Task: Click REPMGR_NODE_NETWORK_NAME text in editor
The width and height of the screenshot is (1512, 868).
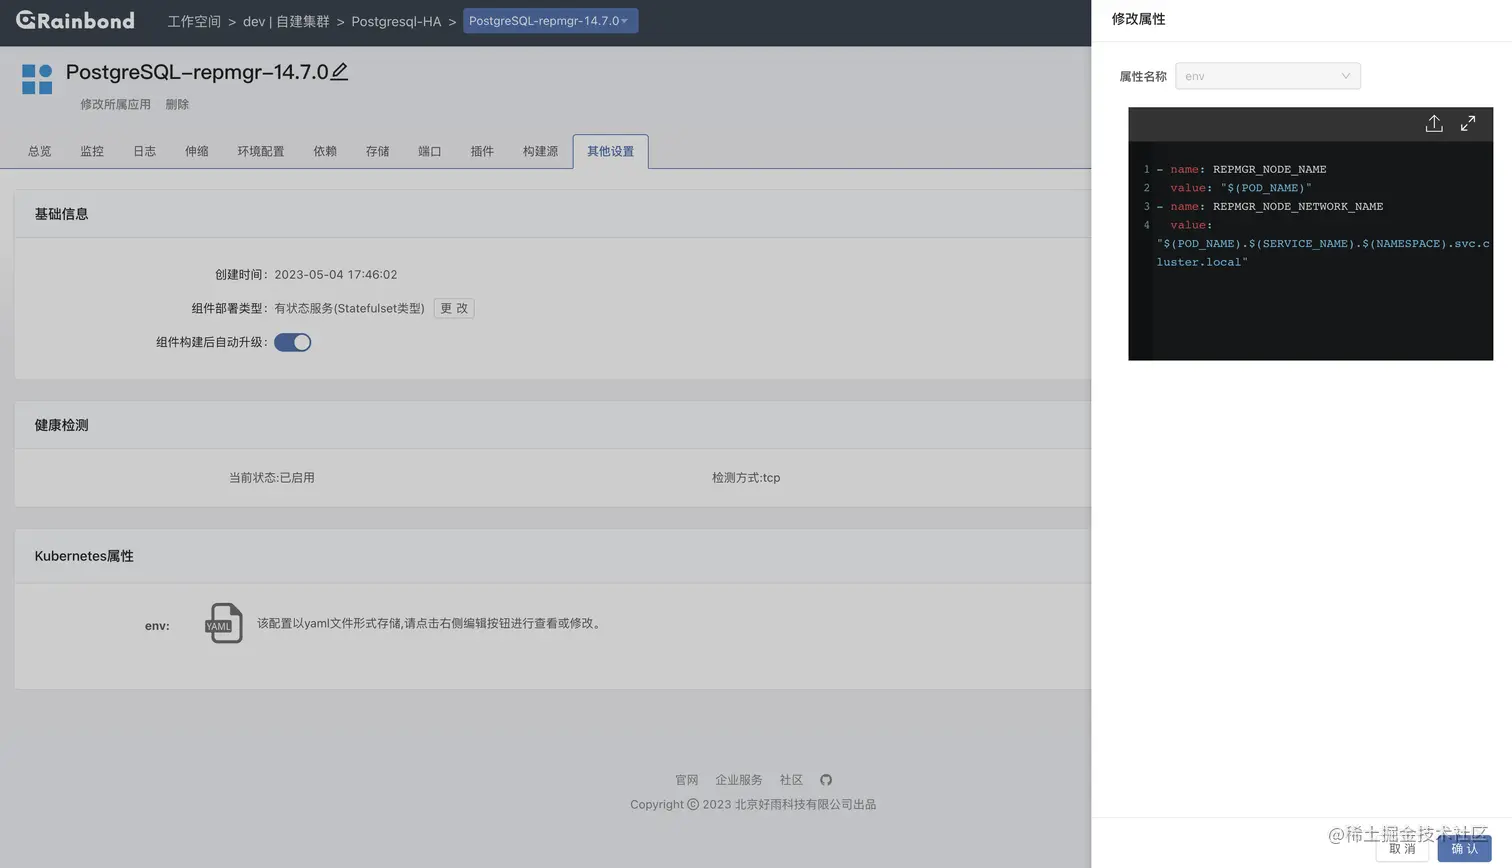Action: click(1298, 206)
